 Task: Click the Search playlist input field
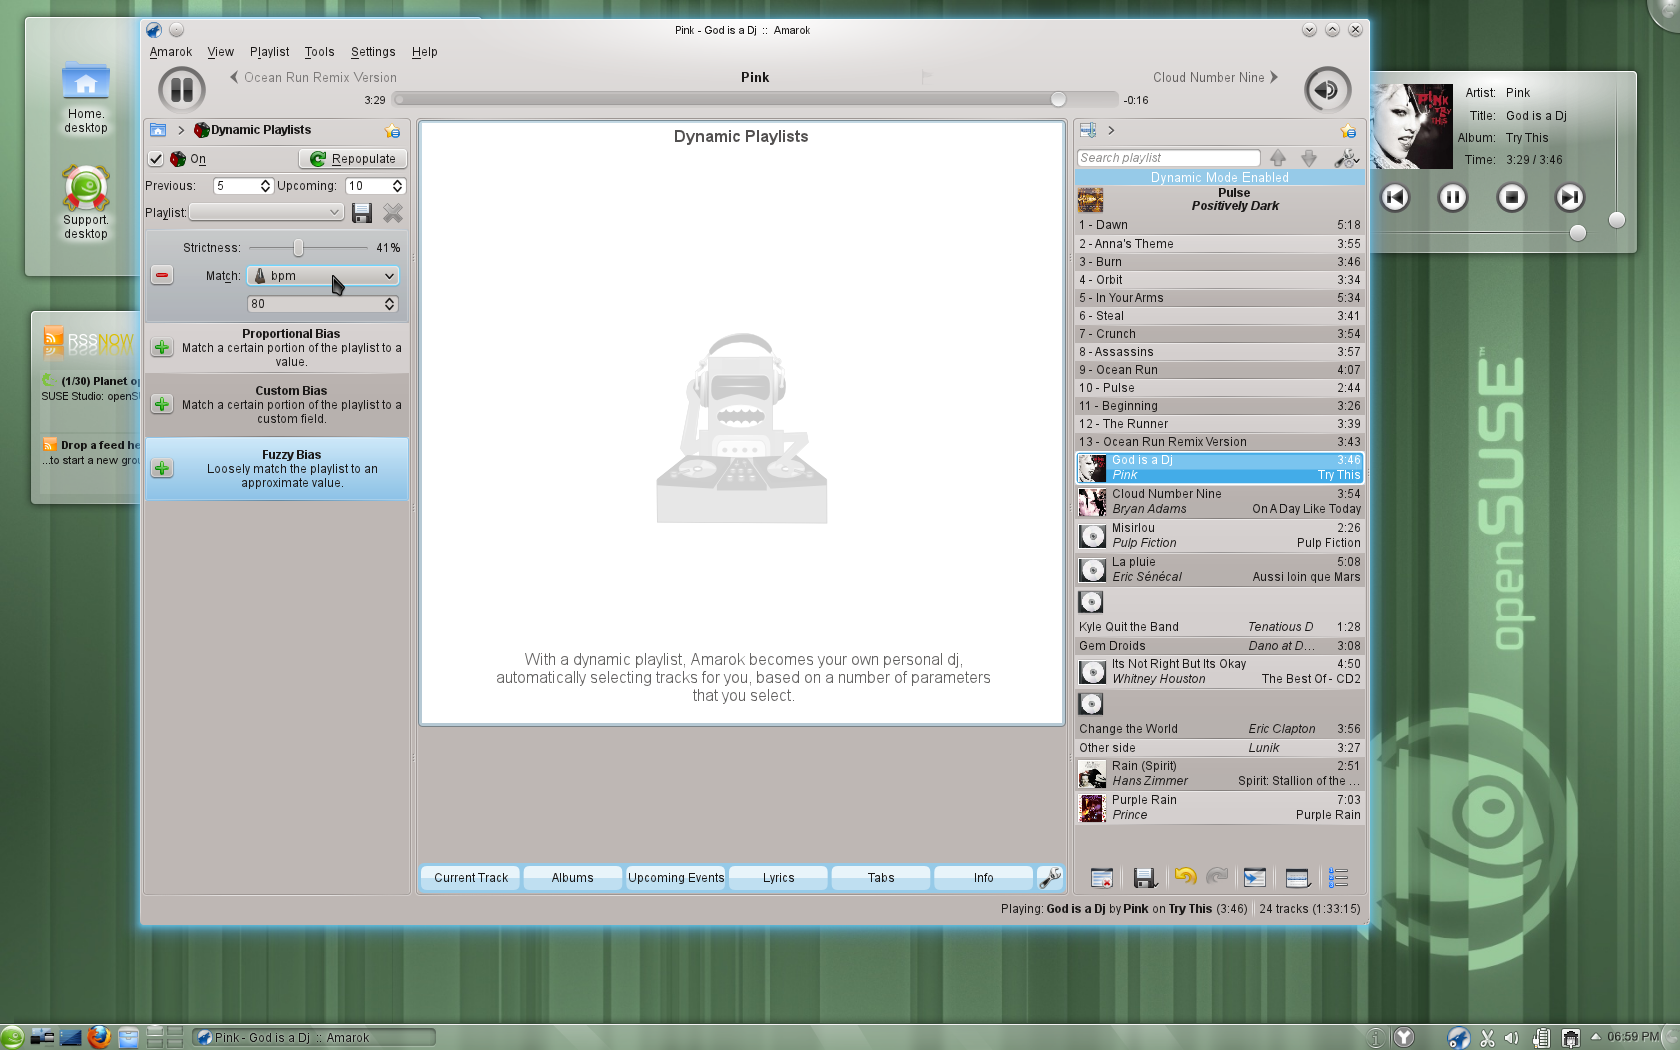[1168, 158]
